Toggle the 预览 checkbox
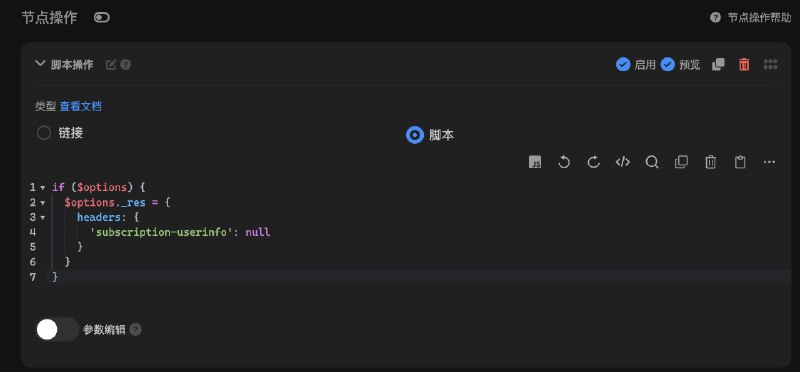Viewport: 800px width, 372px height. coord(667,64)
